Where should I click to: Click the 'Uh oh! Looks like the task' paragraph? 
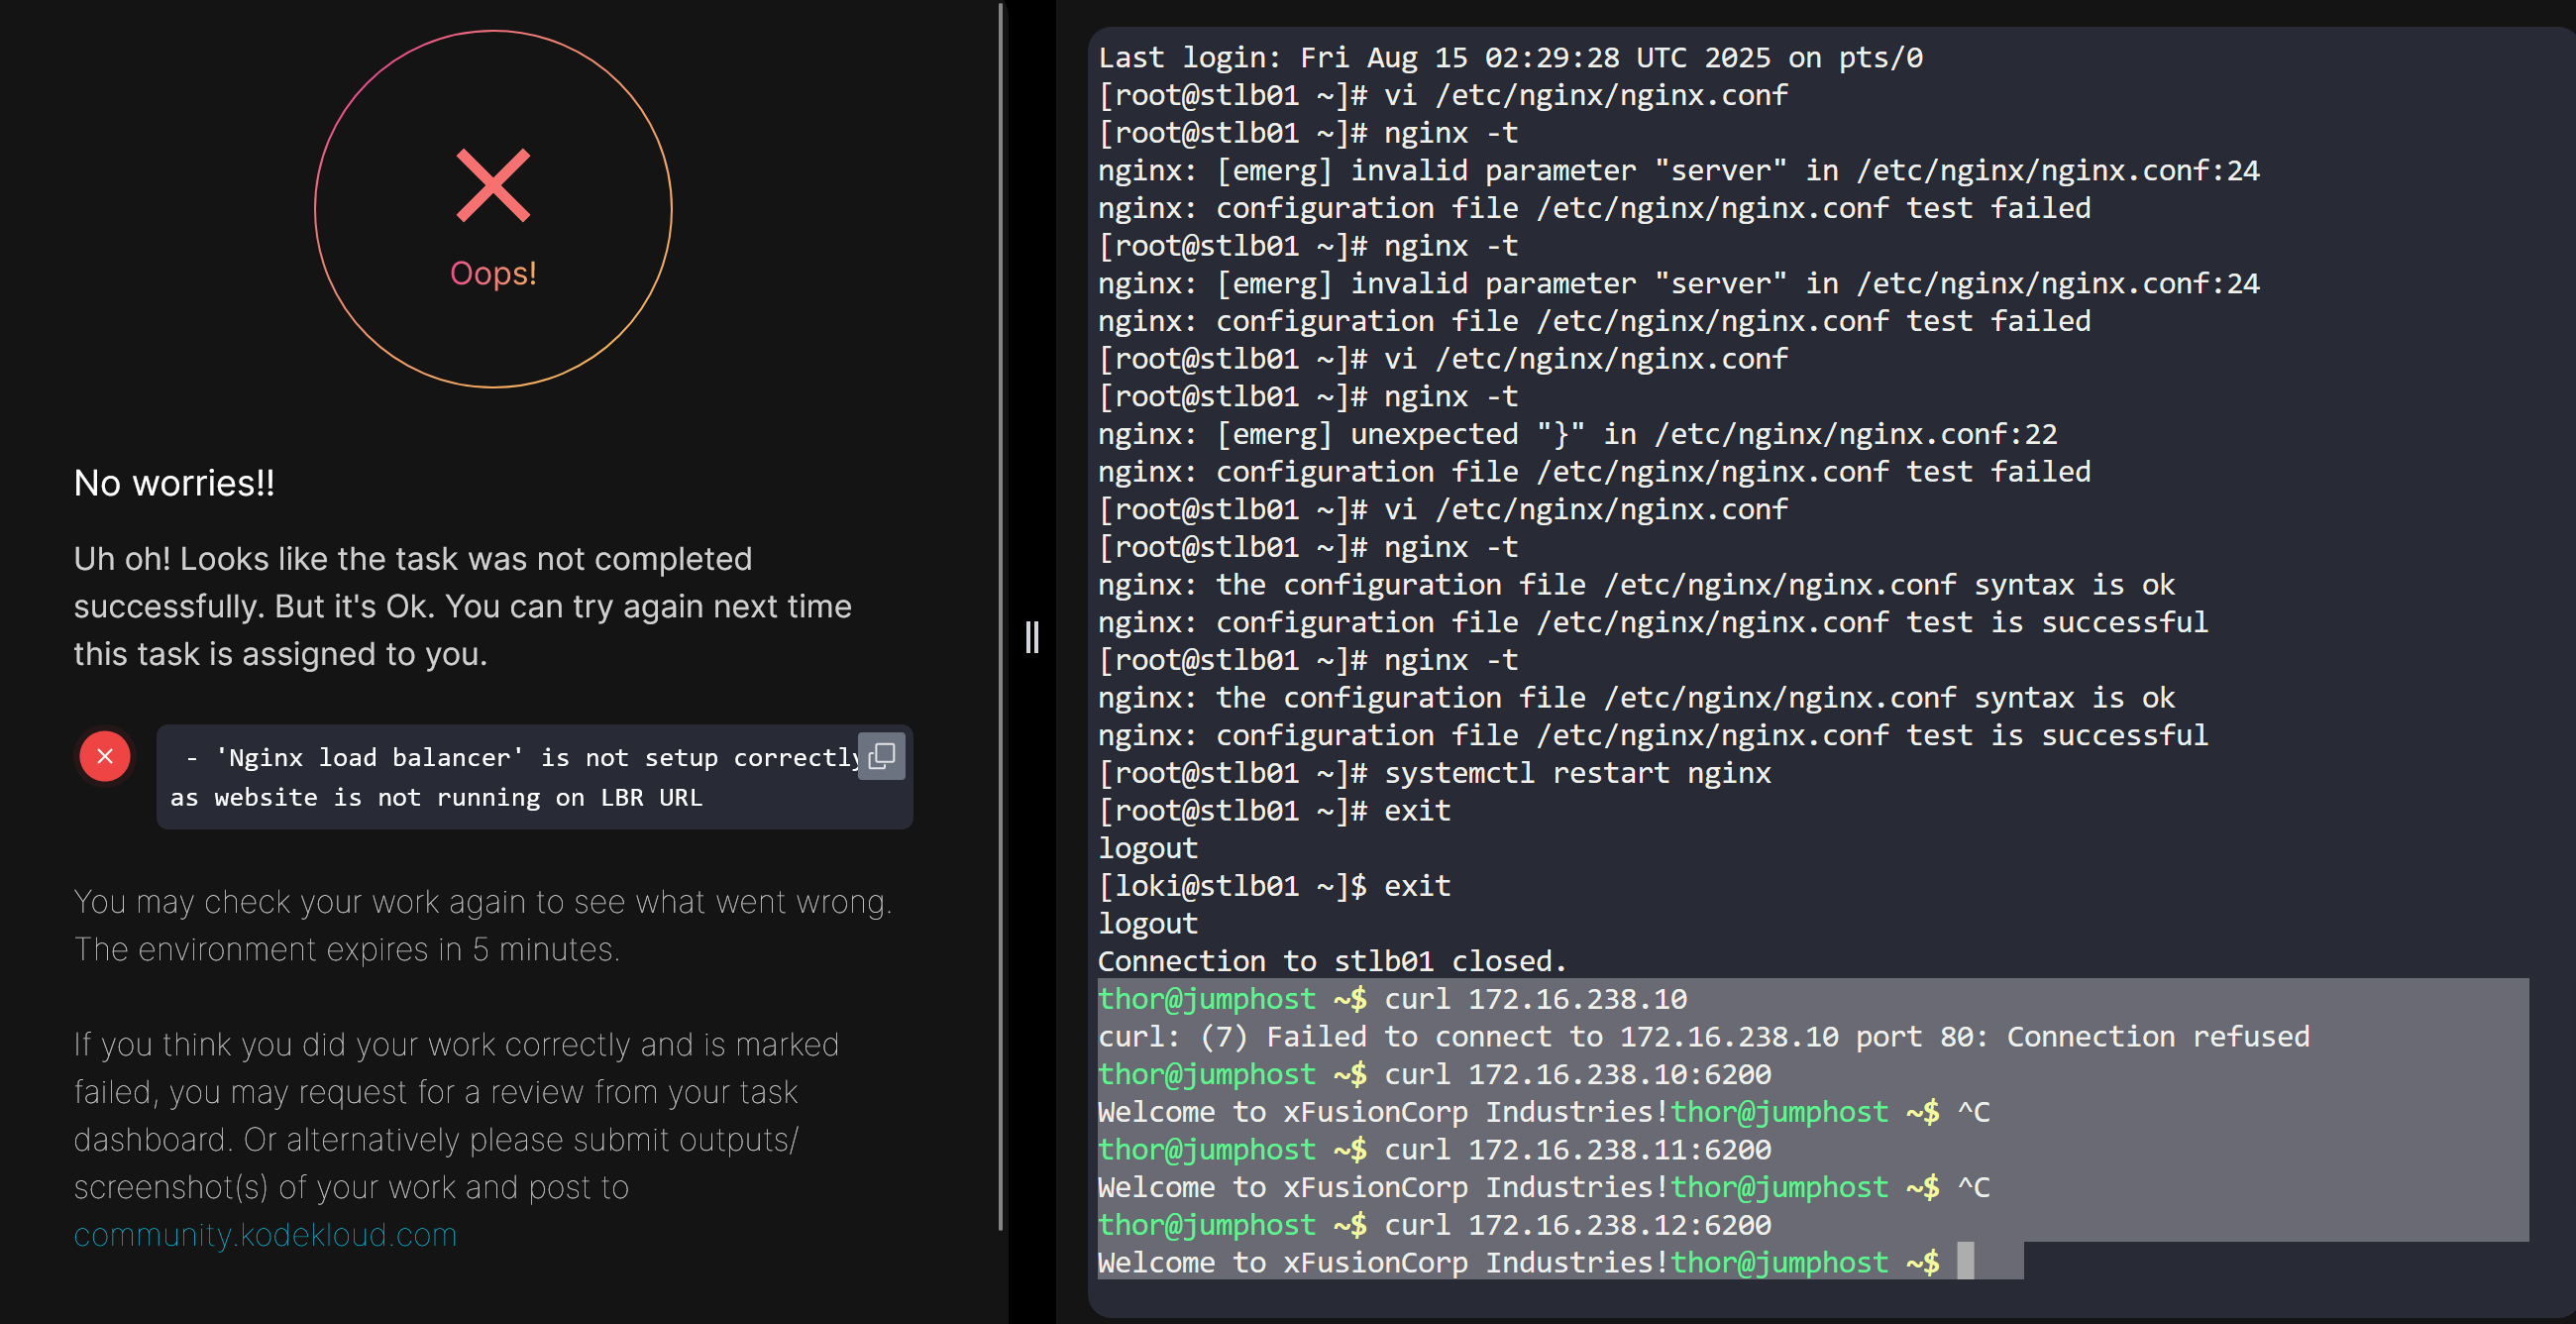coord(463,606)
